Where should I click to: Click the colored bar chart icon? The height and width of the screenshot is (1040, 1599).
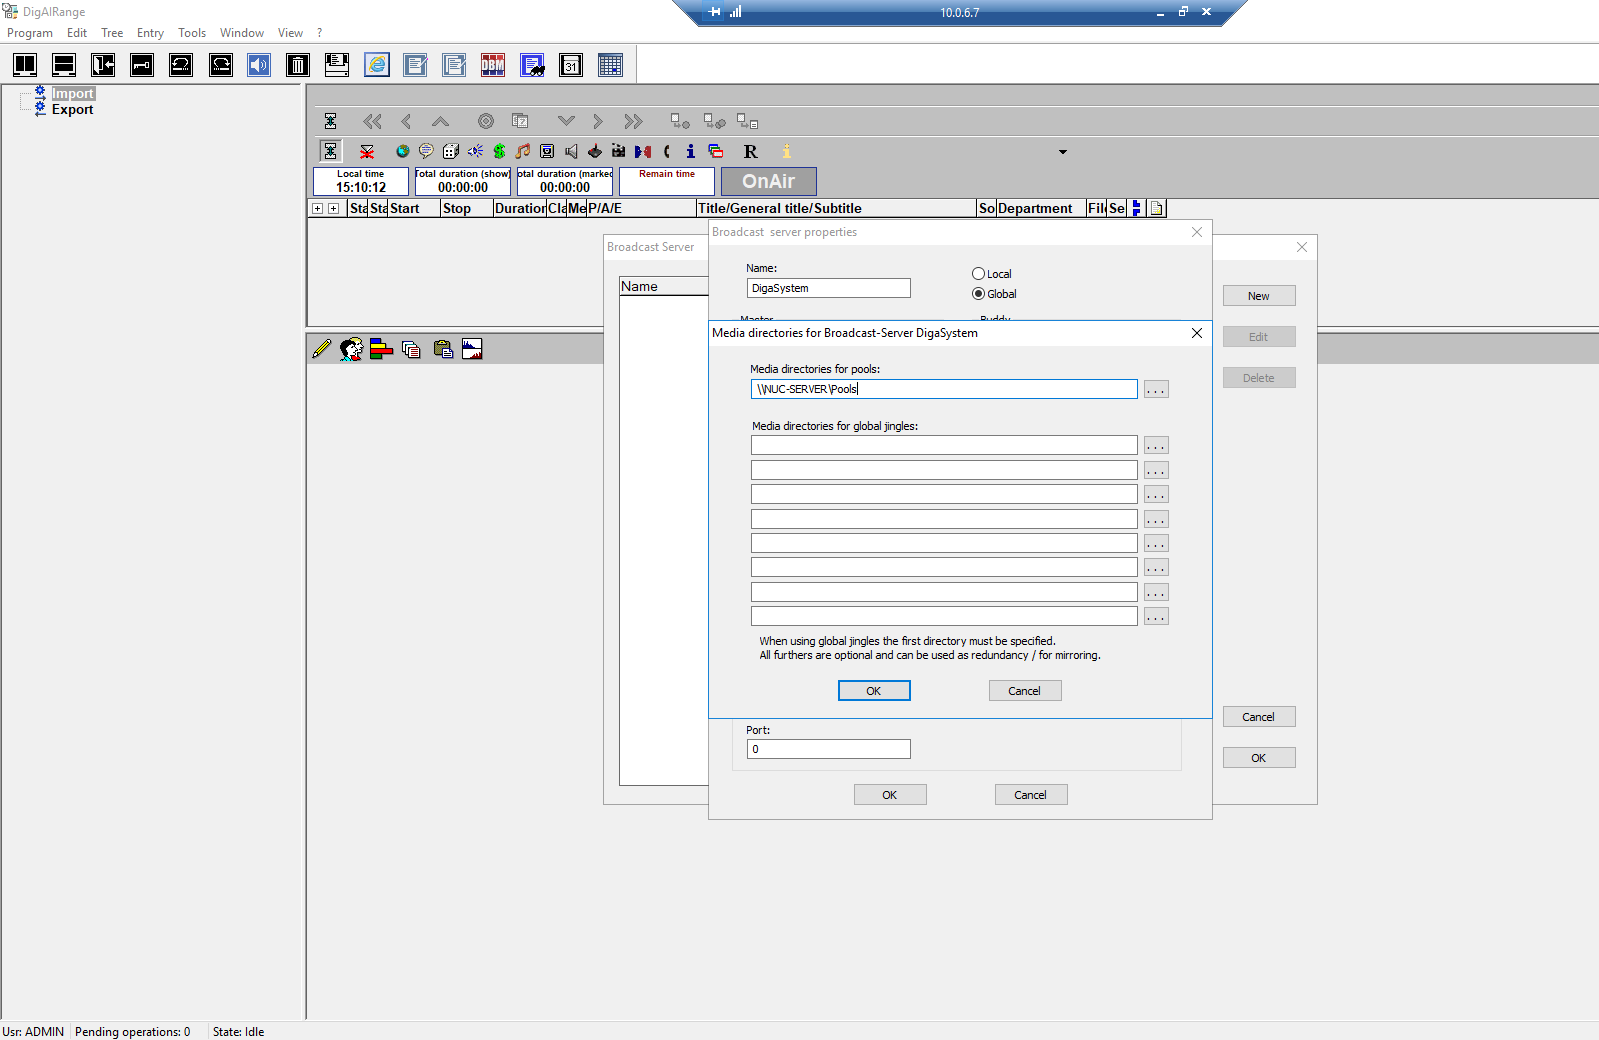pyautogui.click(x=381, y=349)
